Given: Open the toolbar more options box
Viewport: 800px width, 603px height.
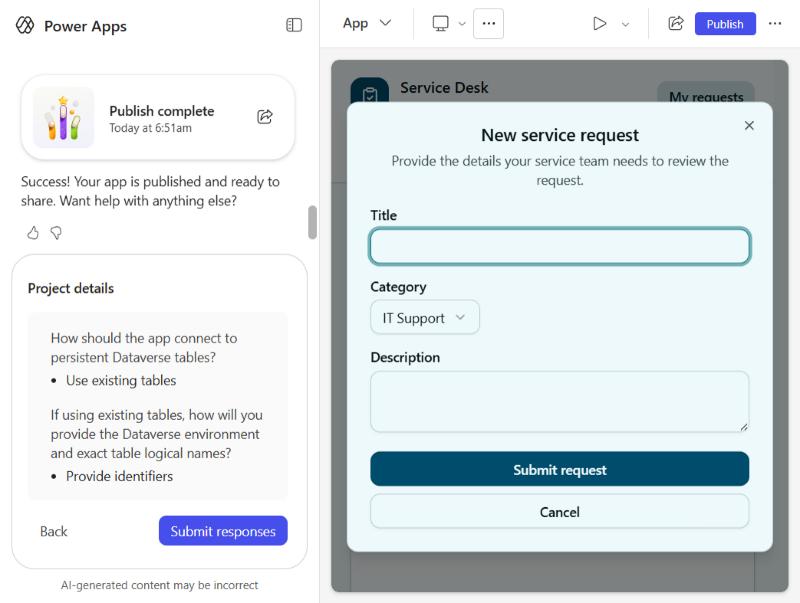Looking at the screenshot, I should 488,23.
